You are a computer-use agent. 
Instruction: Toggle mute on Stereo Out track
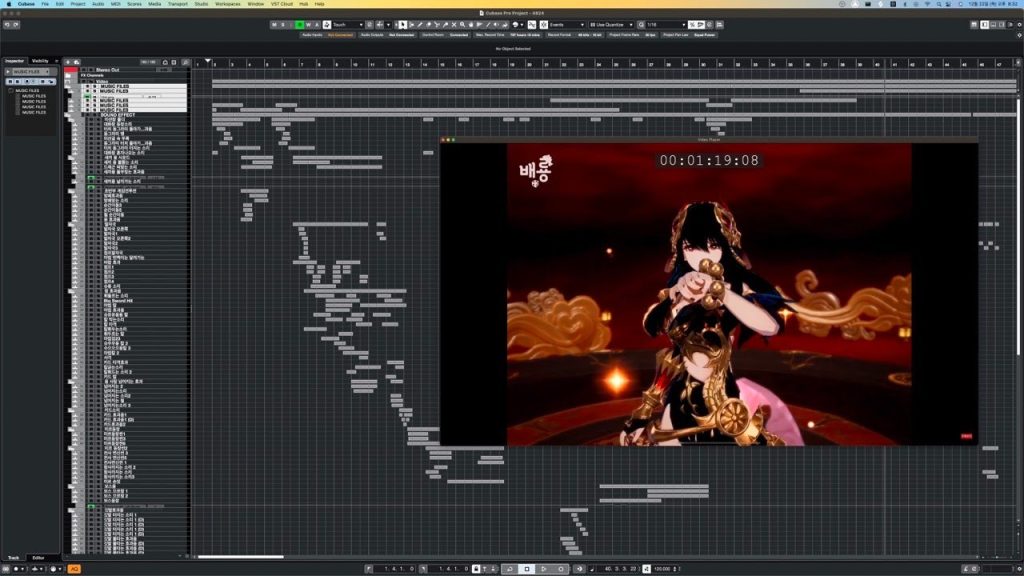pos(85,69)
